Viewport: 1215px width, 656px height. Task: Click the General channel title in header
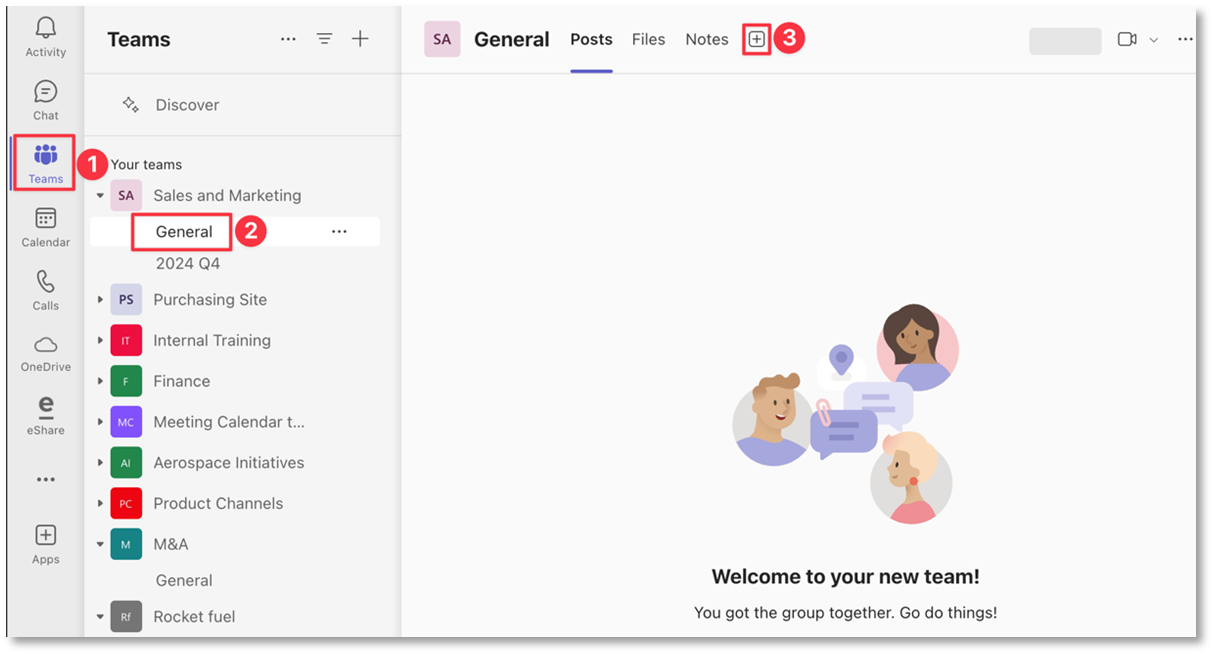click(512, 39)
